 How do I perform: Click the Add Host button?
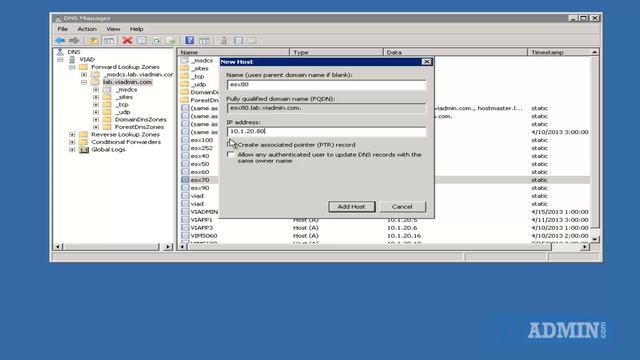[x=351, y=207]
